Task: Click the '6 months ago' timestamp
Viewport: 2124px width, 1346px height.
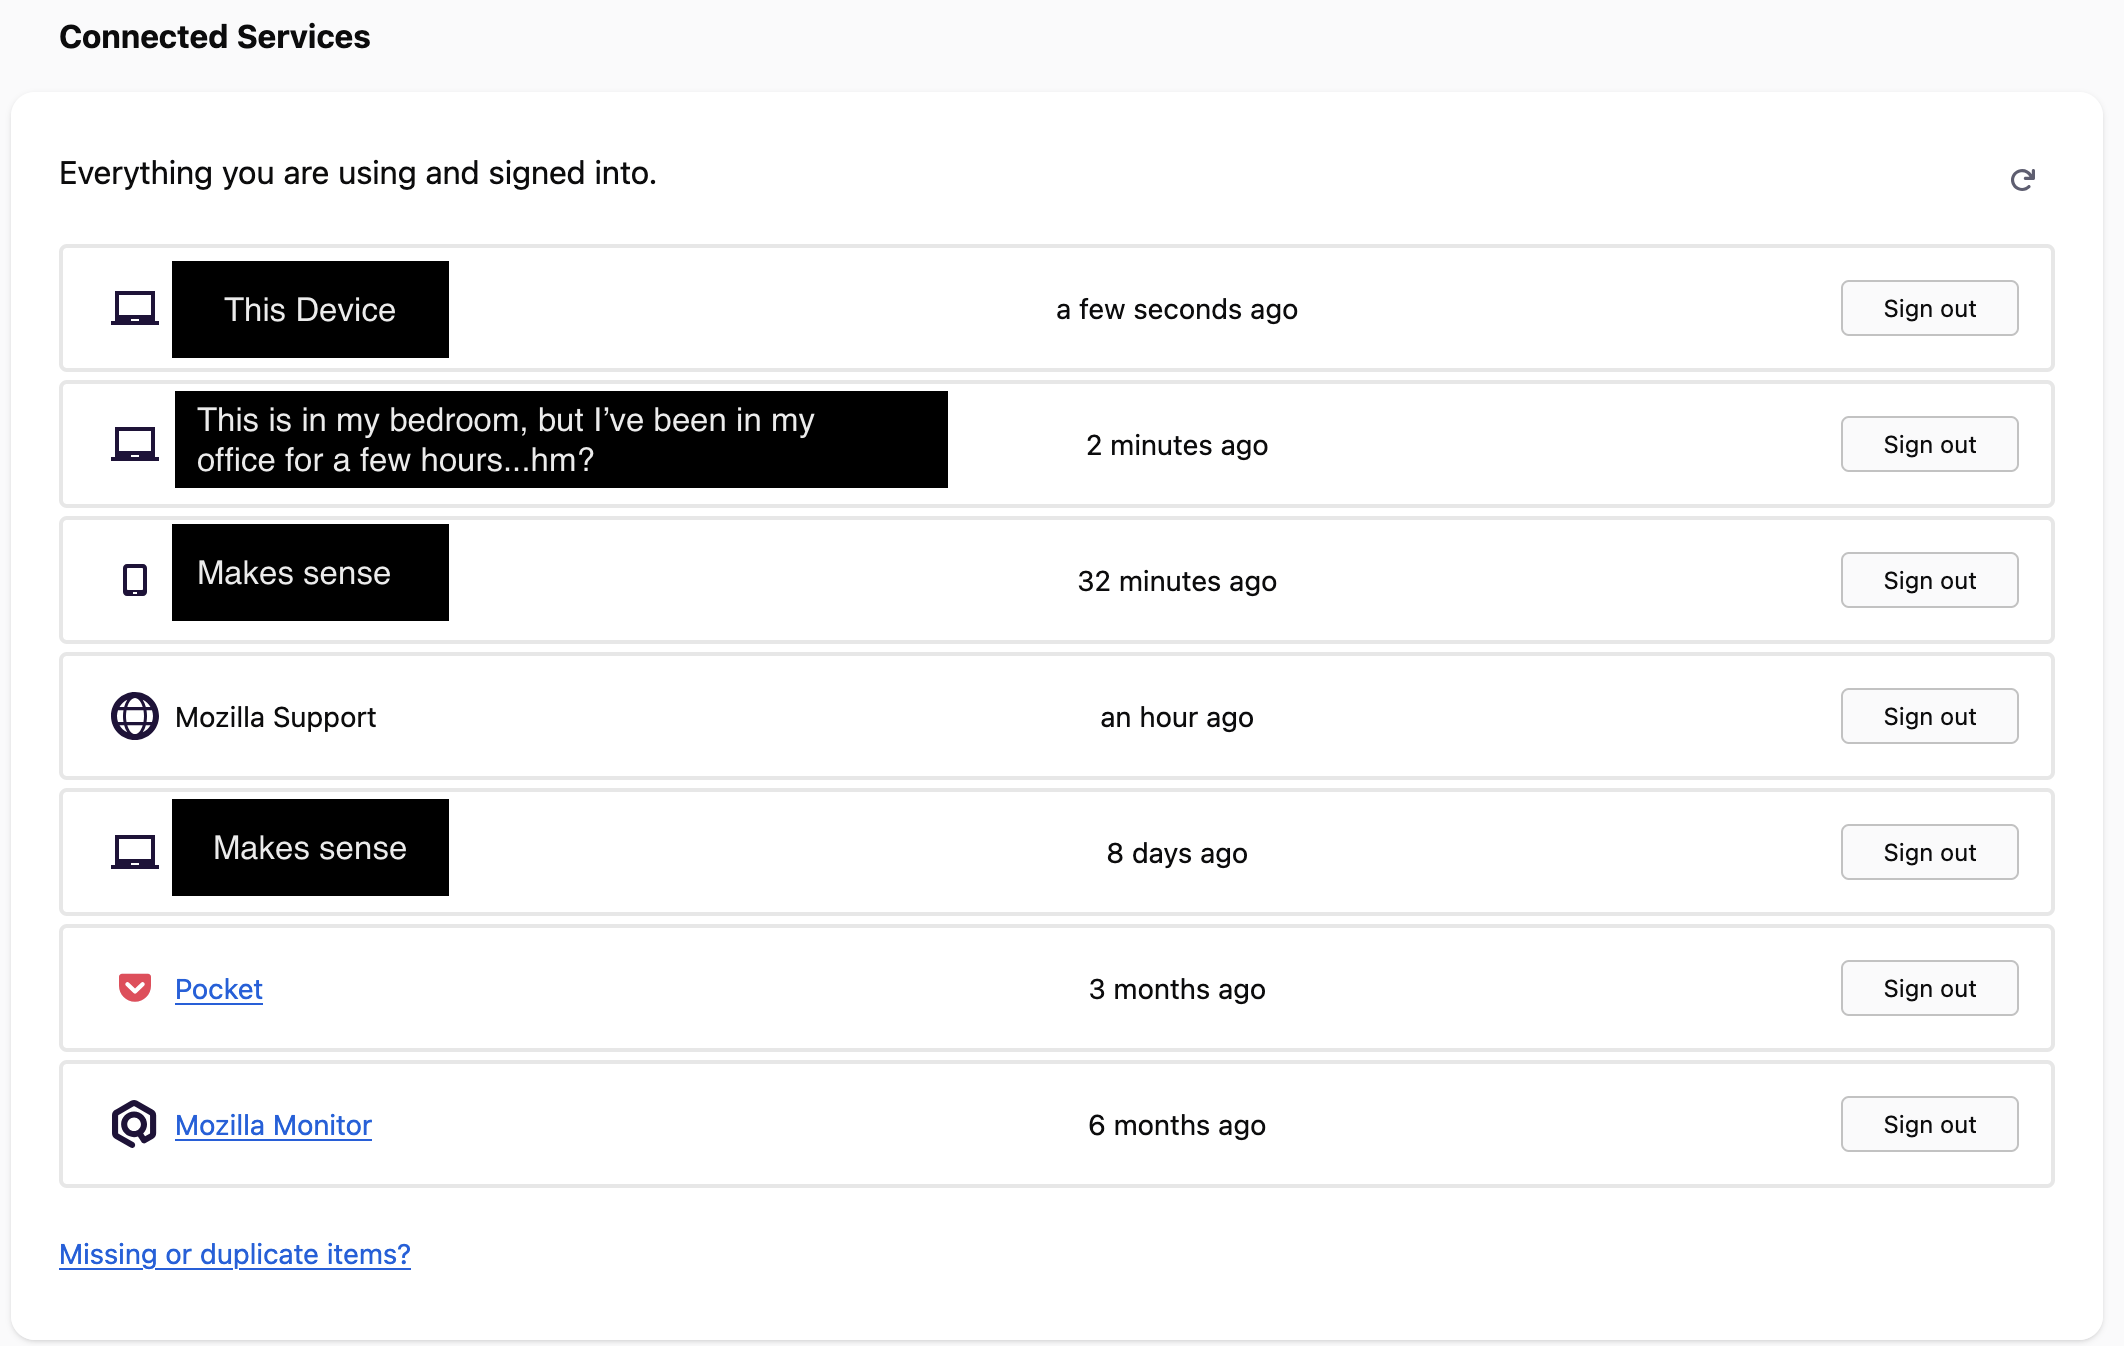Action: 1177,1125
